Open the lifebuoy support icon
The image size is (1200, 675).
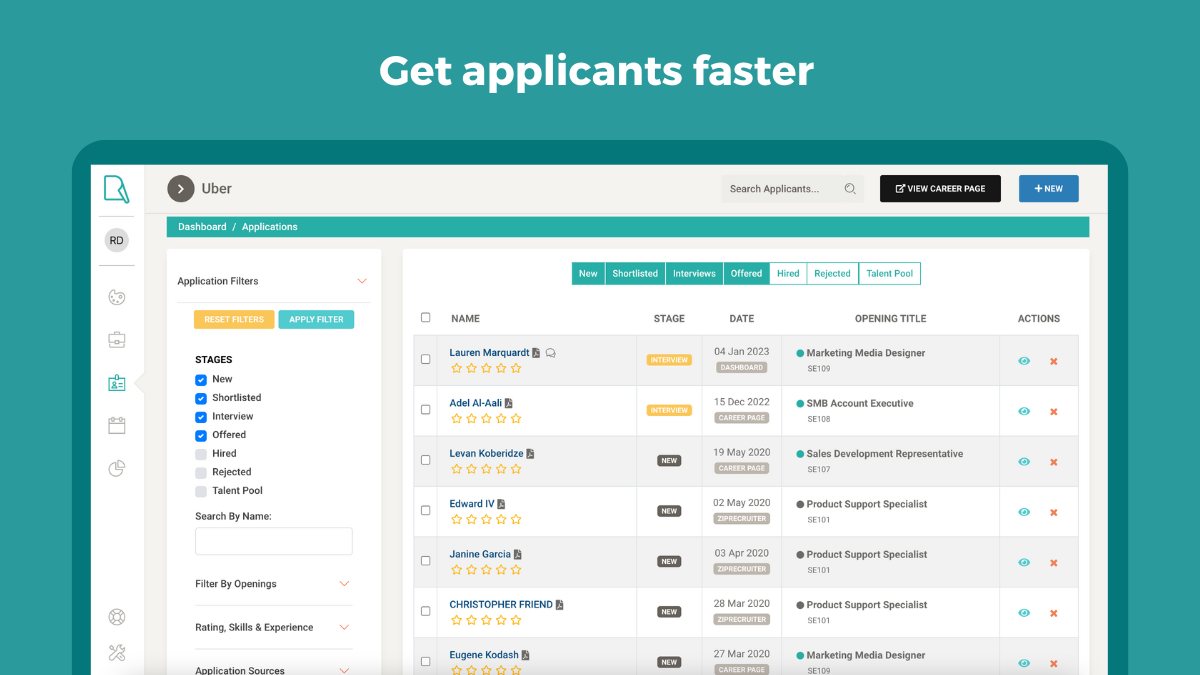click(117, 617)
